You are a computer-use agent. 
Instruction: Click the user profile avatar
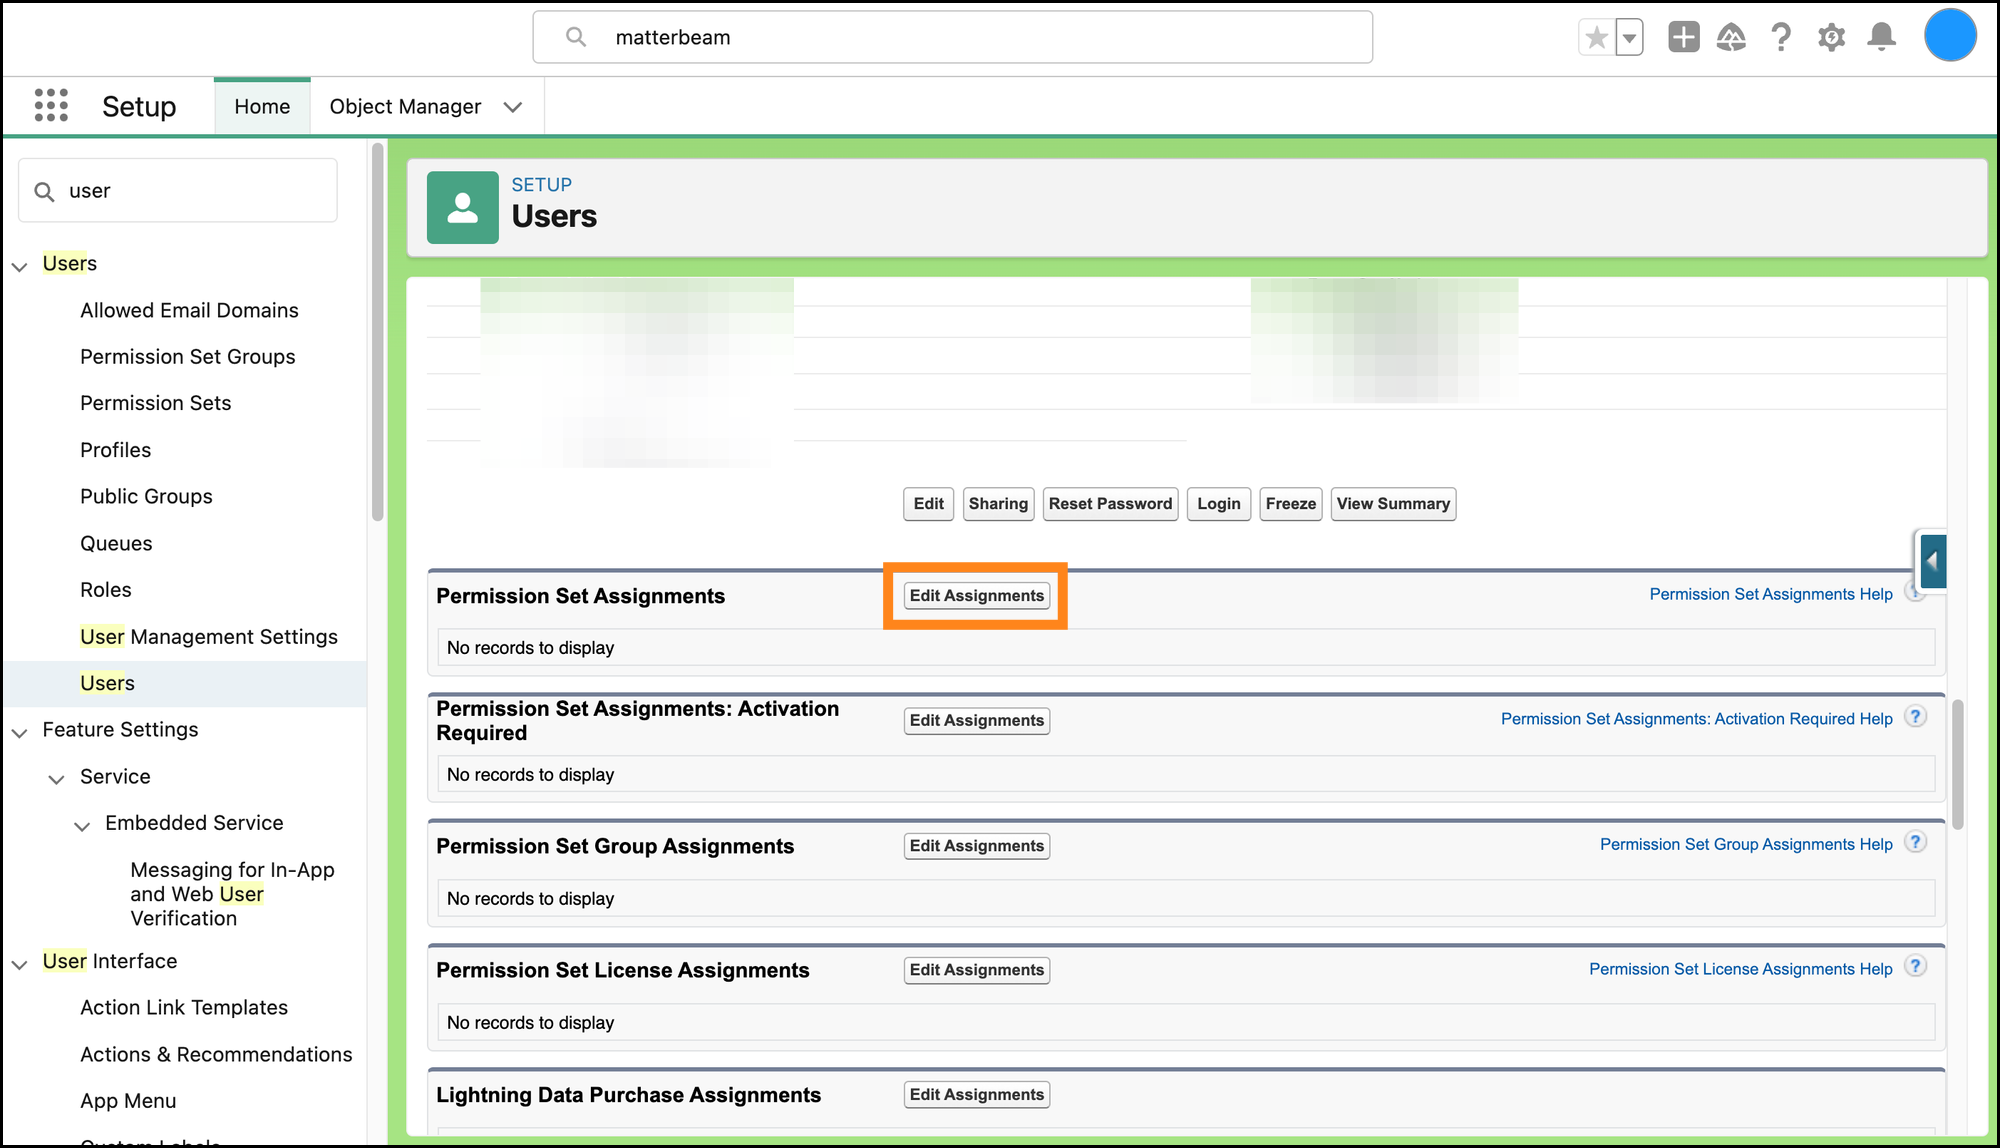pos(1949,36)
